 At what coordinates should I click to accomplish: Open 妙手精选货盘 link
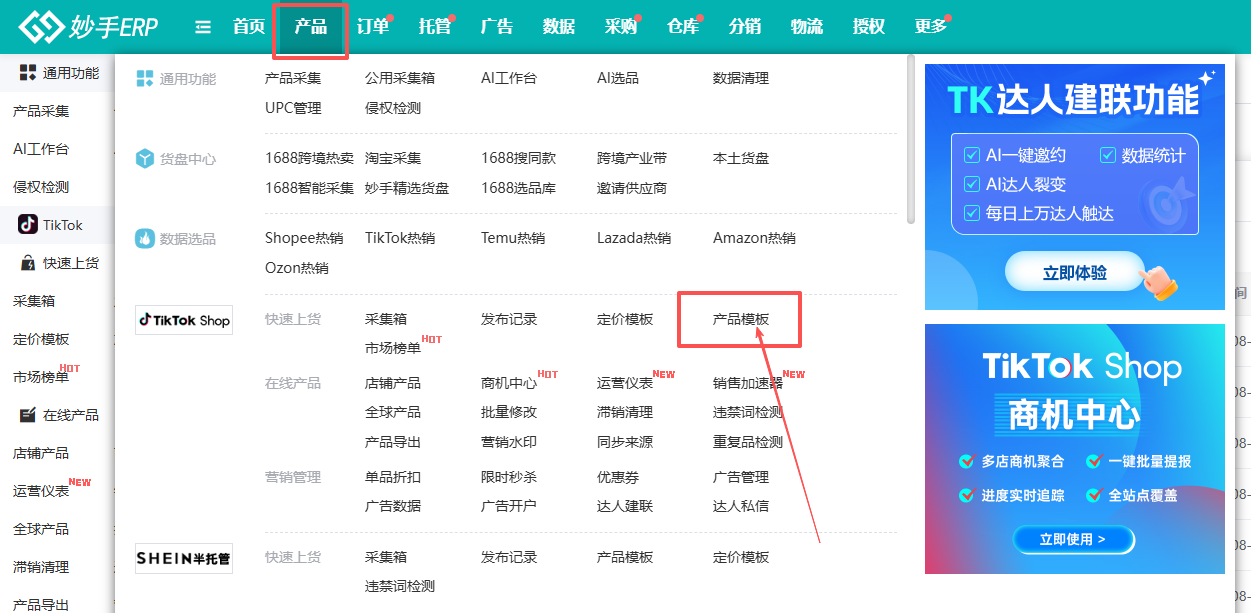pyautogui.click(x=407, y=188)
